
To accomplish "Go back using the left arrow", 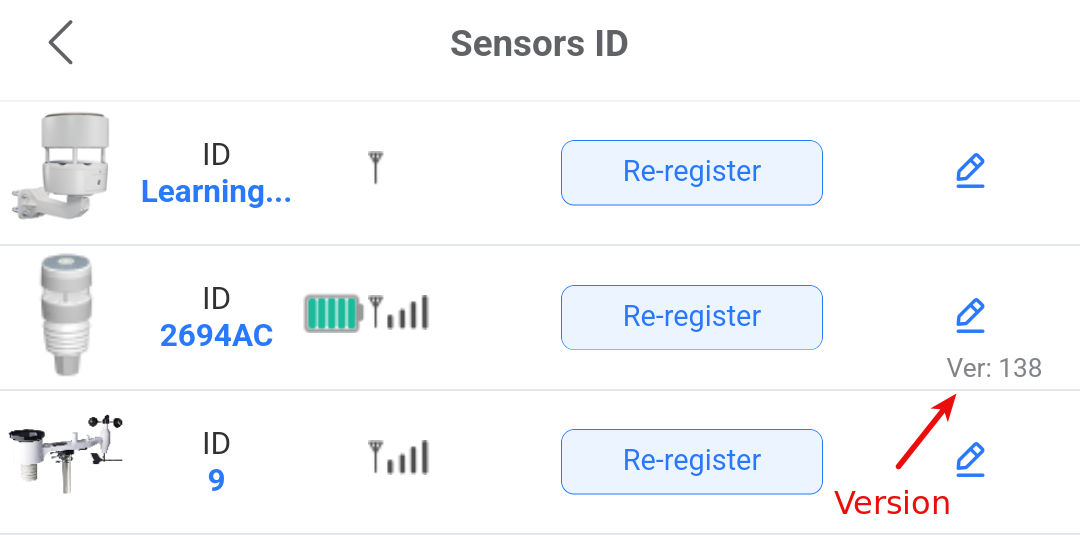I will click(61, 43).
